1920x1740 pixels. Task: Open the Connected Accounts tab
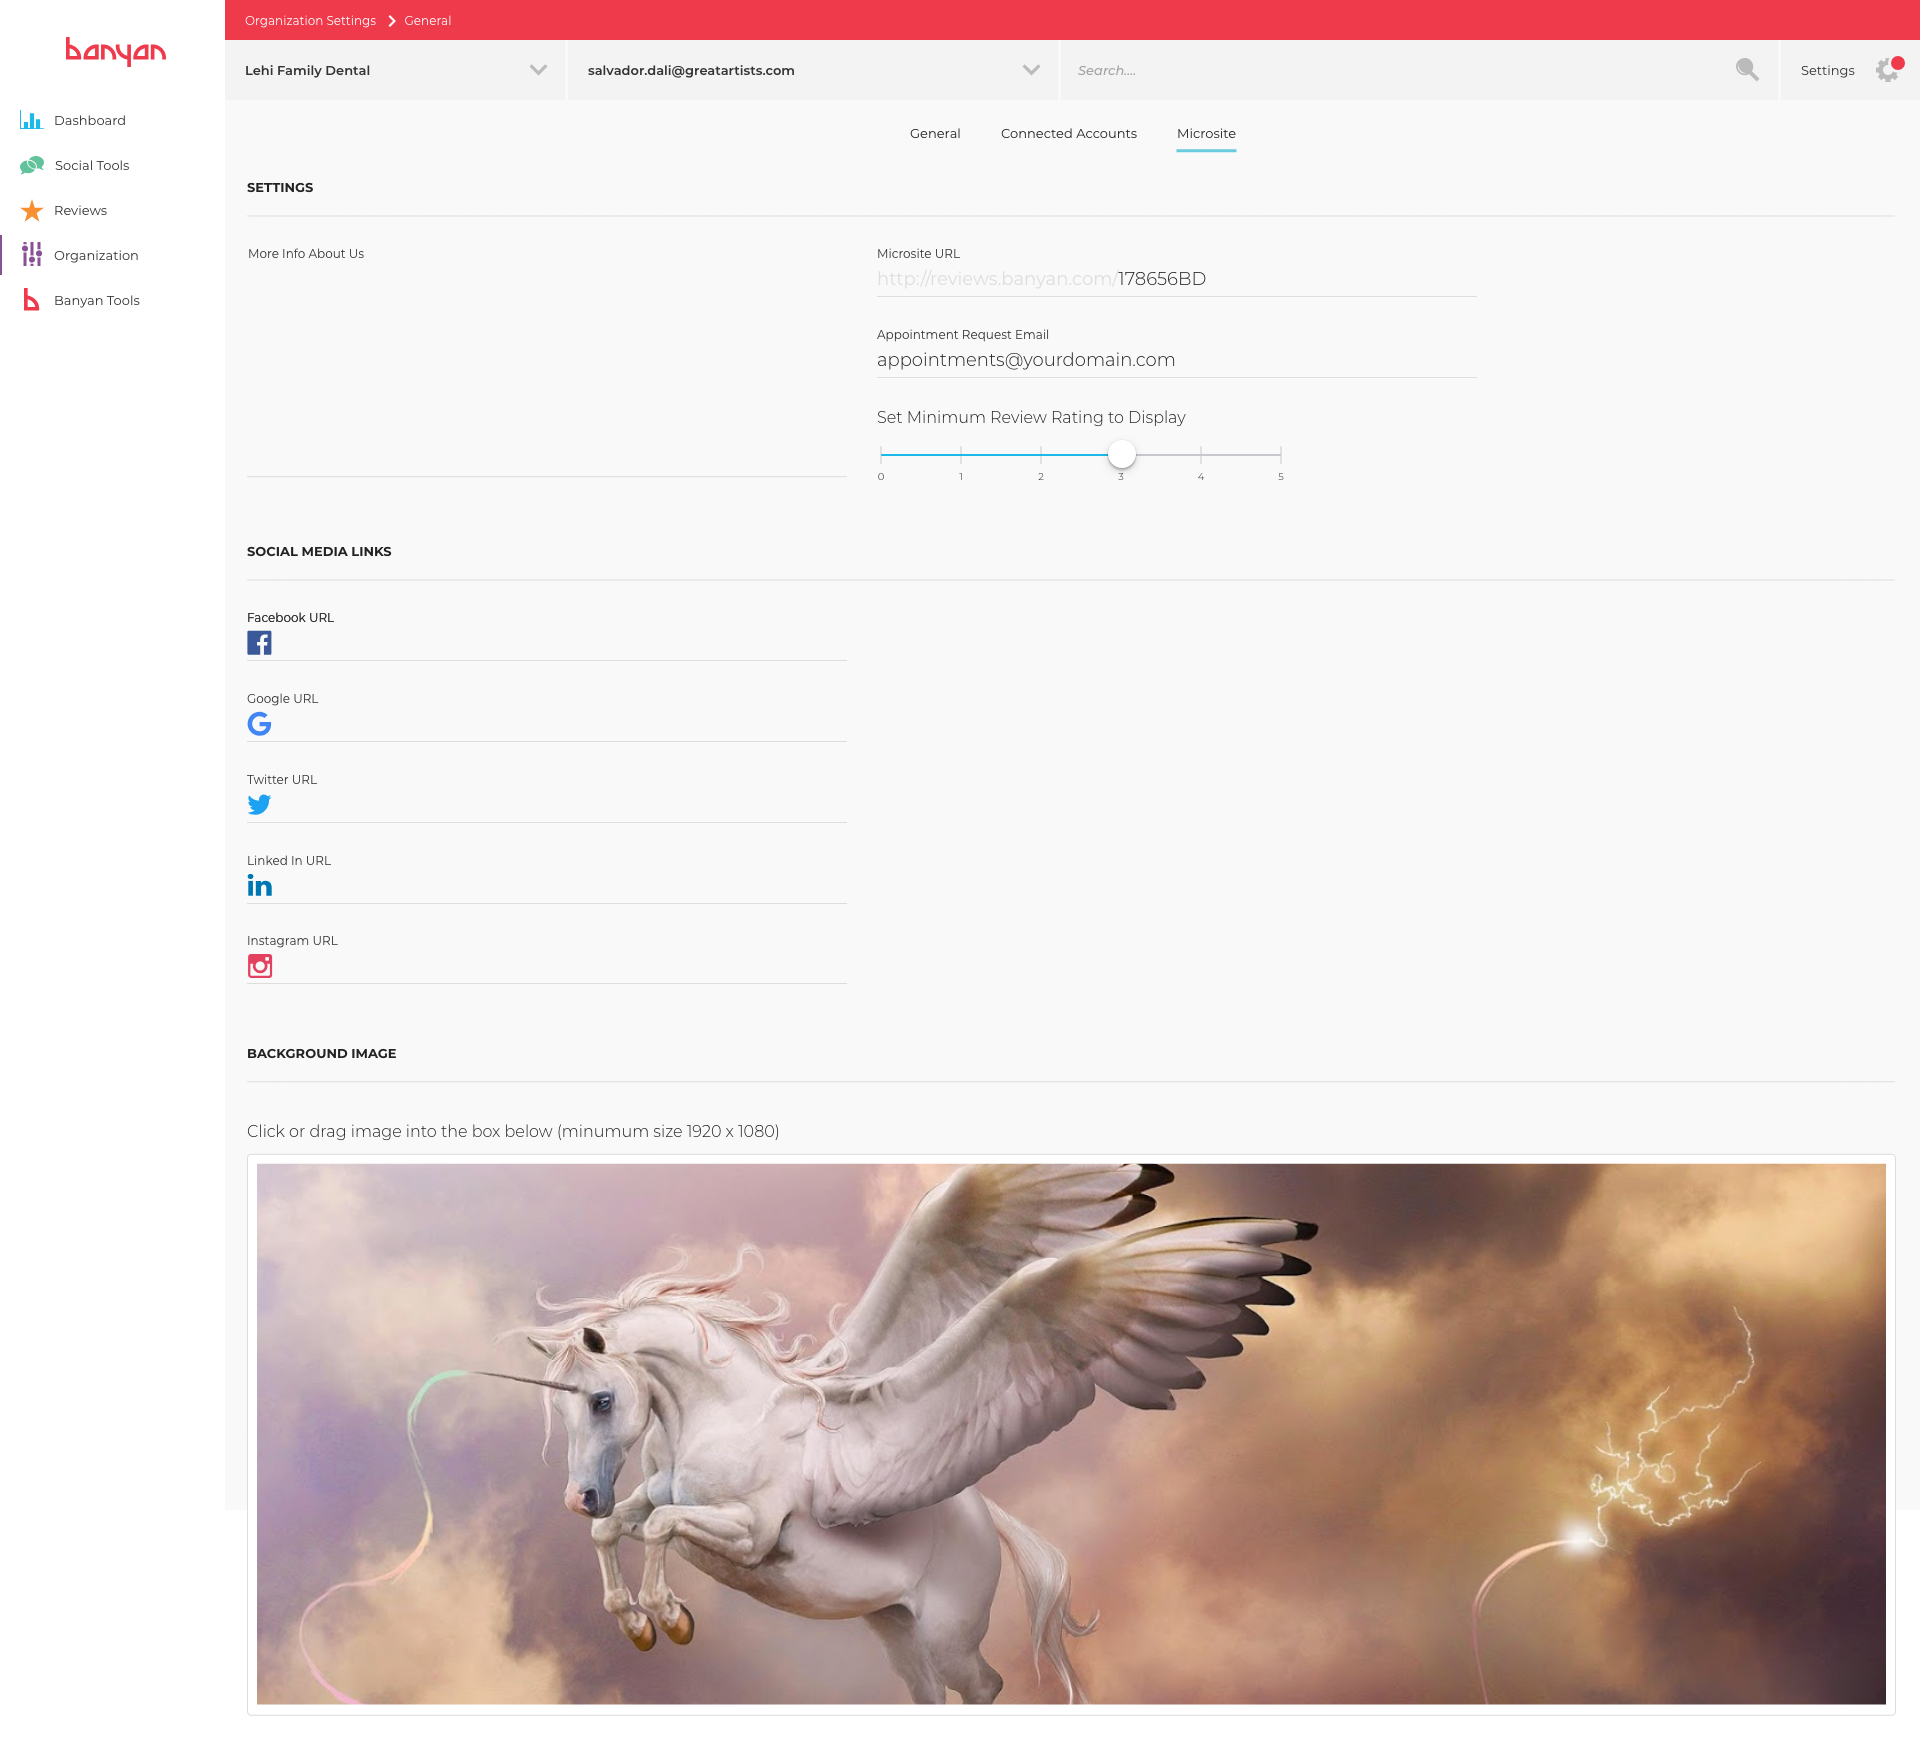[x=1068, y=134]
